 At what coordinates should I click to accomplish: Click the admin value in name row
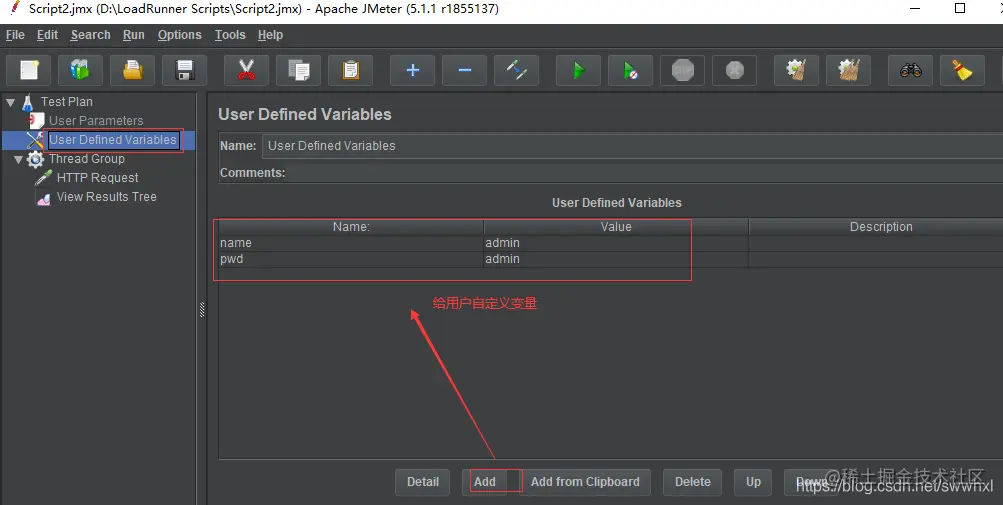tap(616, 243)
